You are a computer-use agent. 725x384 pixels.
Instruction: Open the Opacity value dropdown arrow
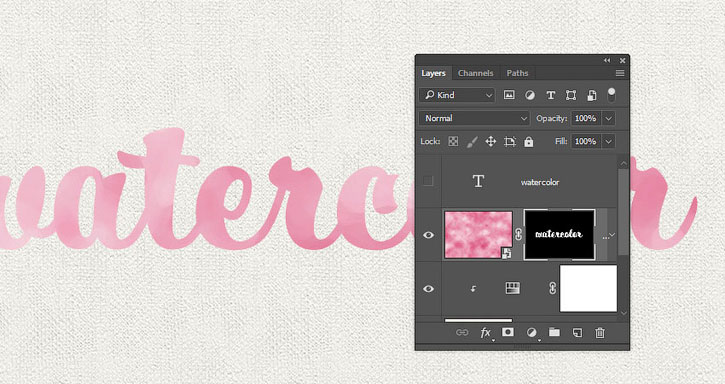click(x=609, y=118)
